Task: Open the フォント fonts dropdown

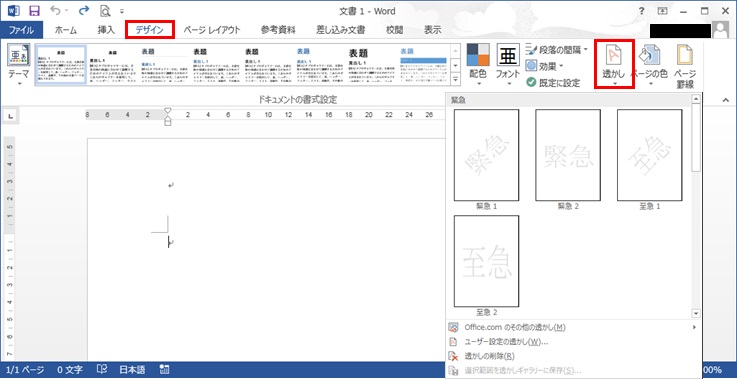Action: [x=508, y=65]
